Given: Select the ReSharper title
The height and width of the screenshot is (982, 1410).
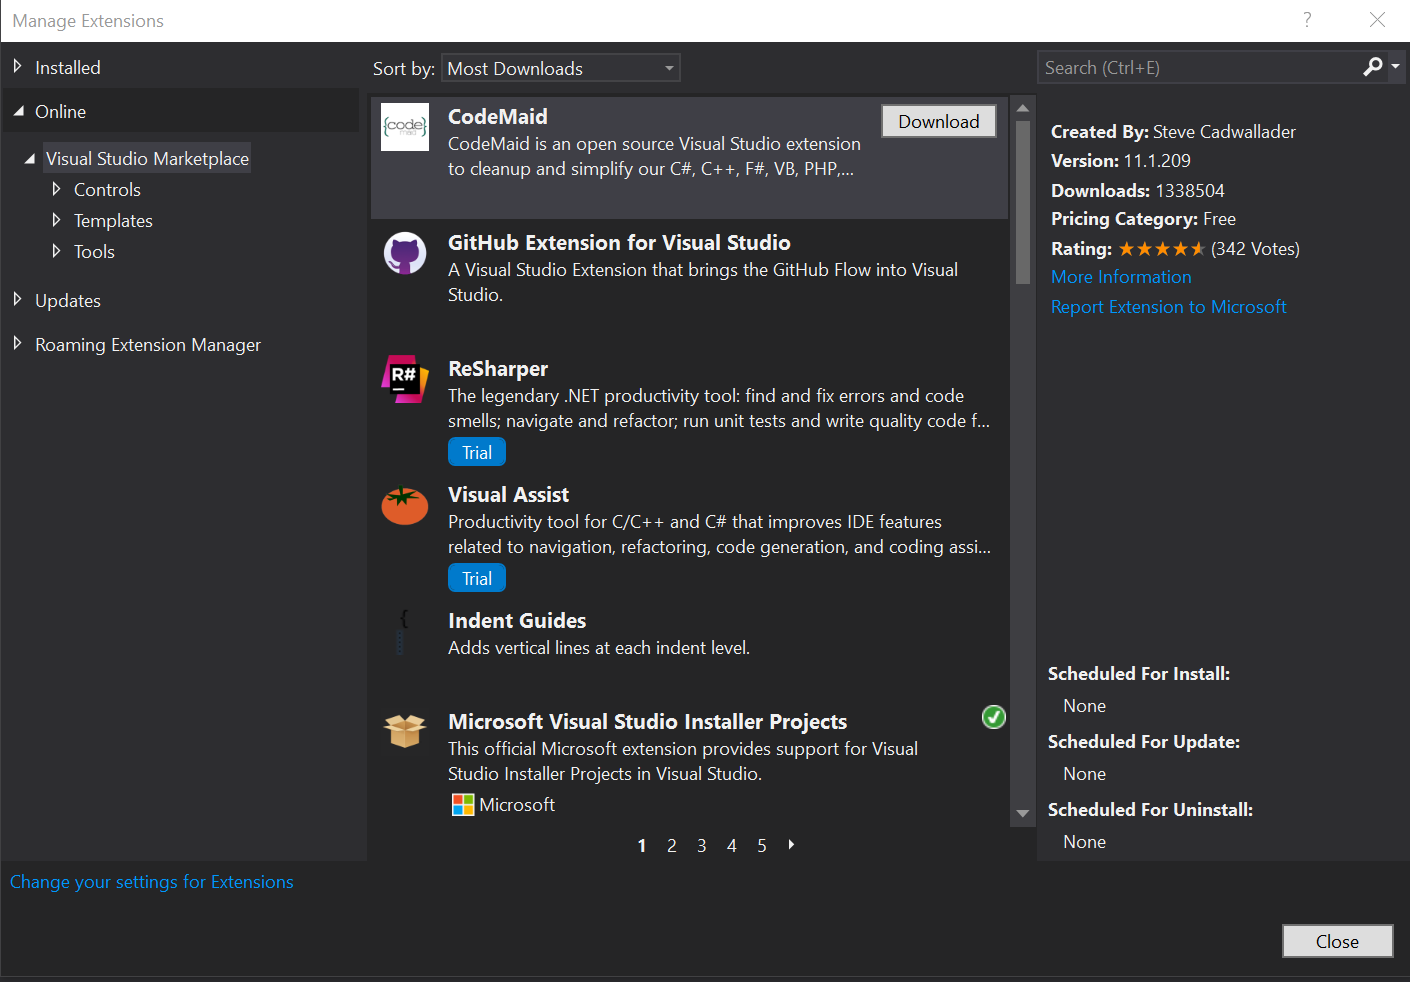Looking at the screenshot, I should (x=498, y=369).
